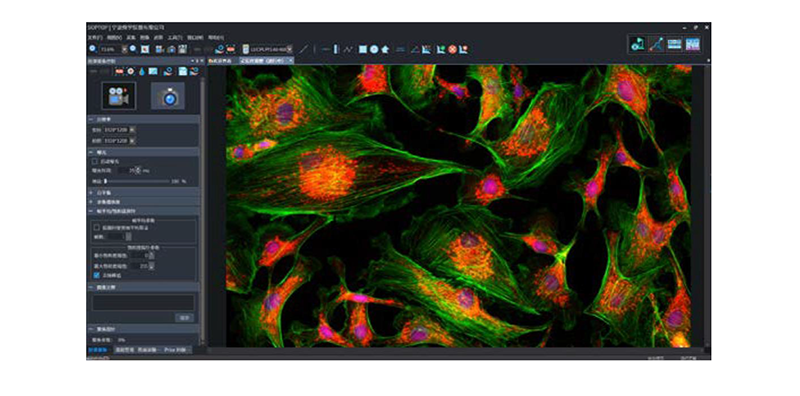Open the zoom percentage dropdown
This screenshot has width=800, height=396.
pos(124,49)
